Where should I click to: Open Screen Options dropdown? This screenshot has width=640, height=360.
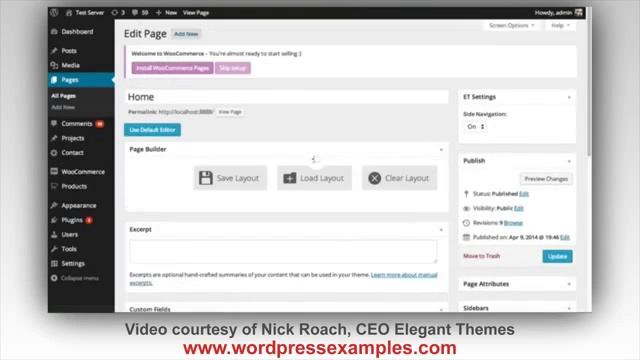[511, 25]
